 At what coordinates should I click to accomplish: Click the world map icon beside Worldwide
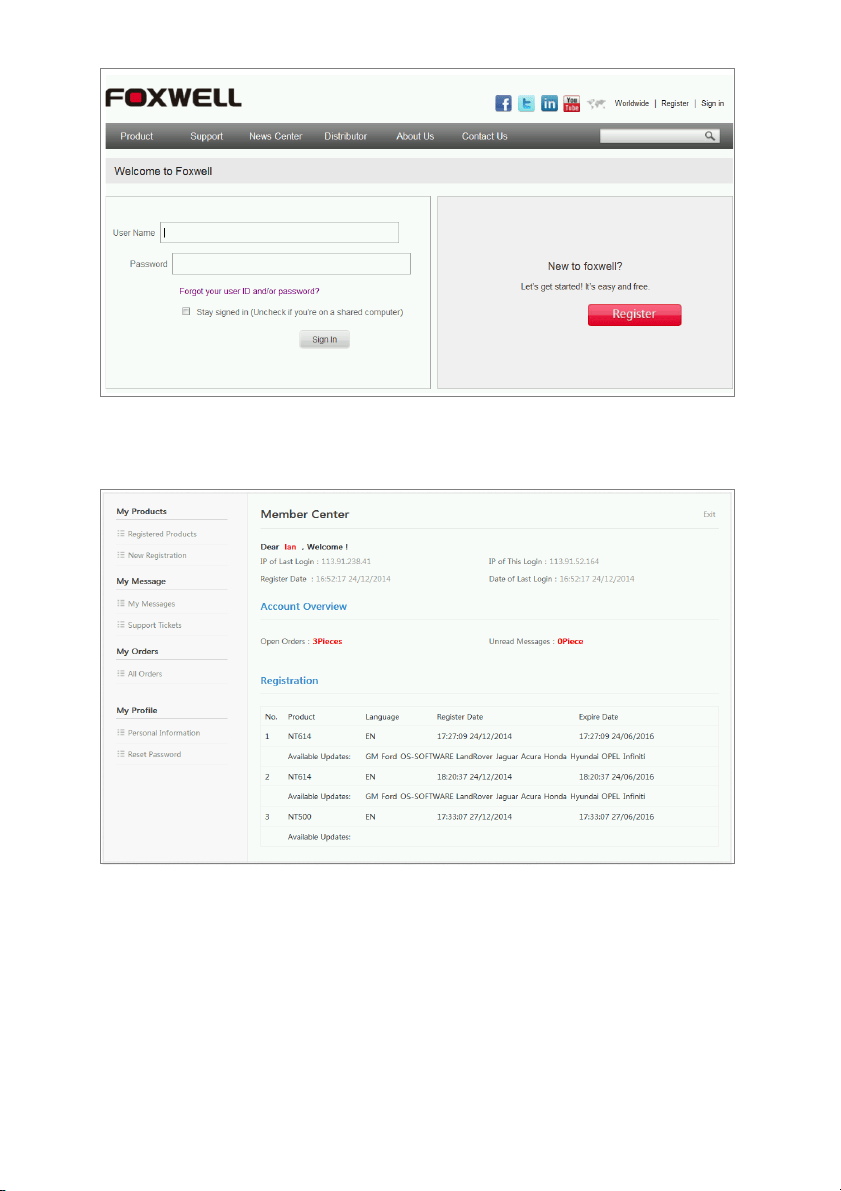[x=596, y=104]
